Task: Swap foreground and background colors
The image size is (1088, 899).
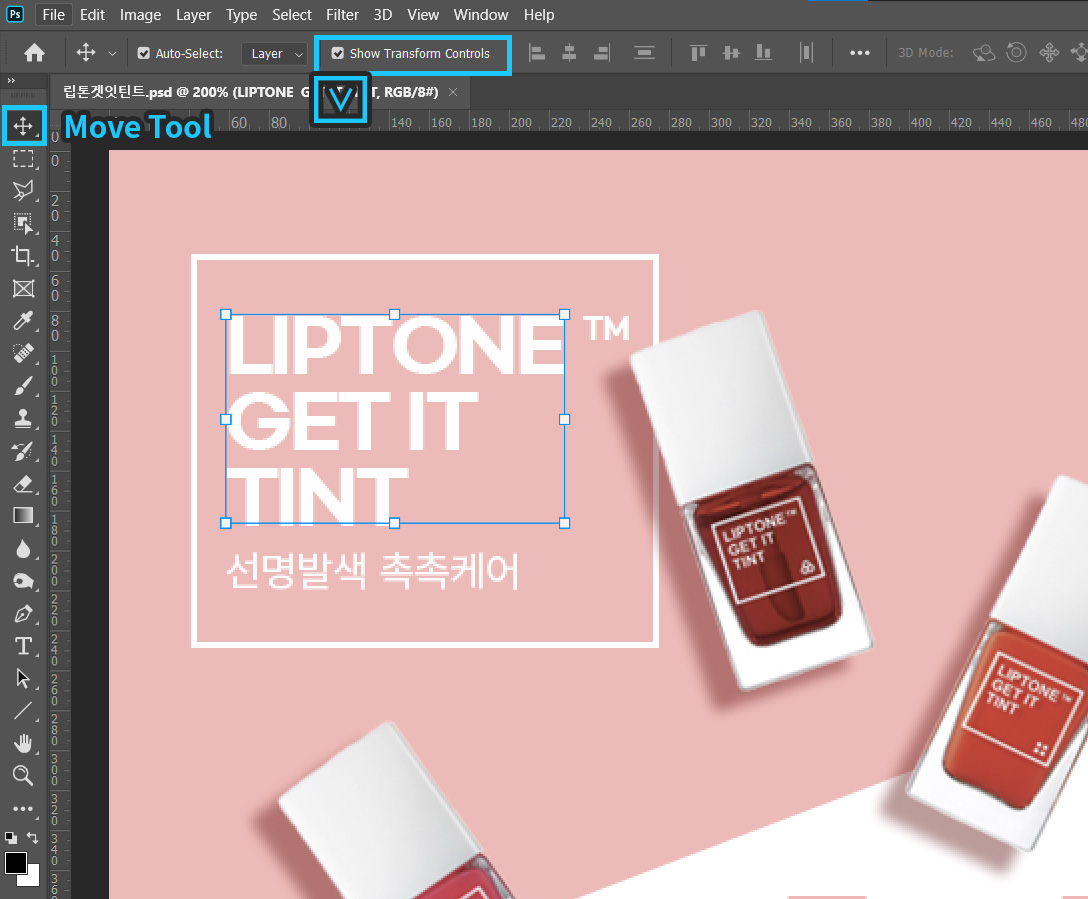Action: pyautogui.click(x=32, y=837)
